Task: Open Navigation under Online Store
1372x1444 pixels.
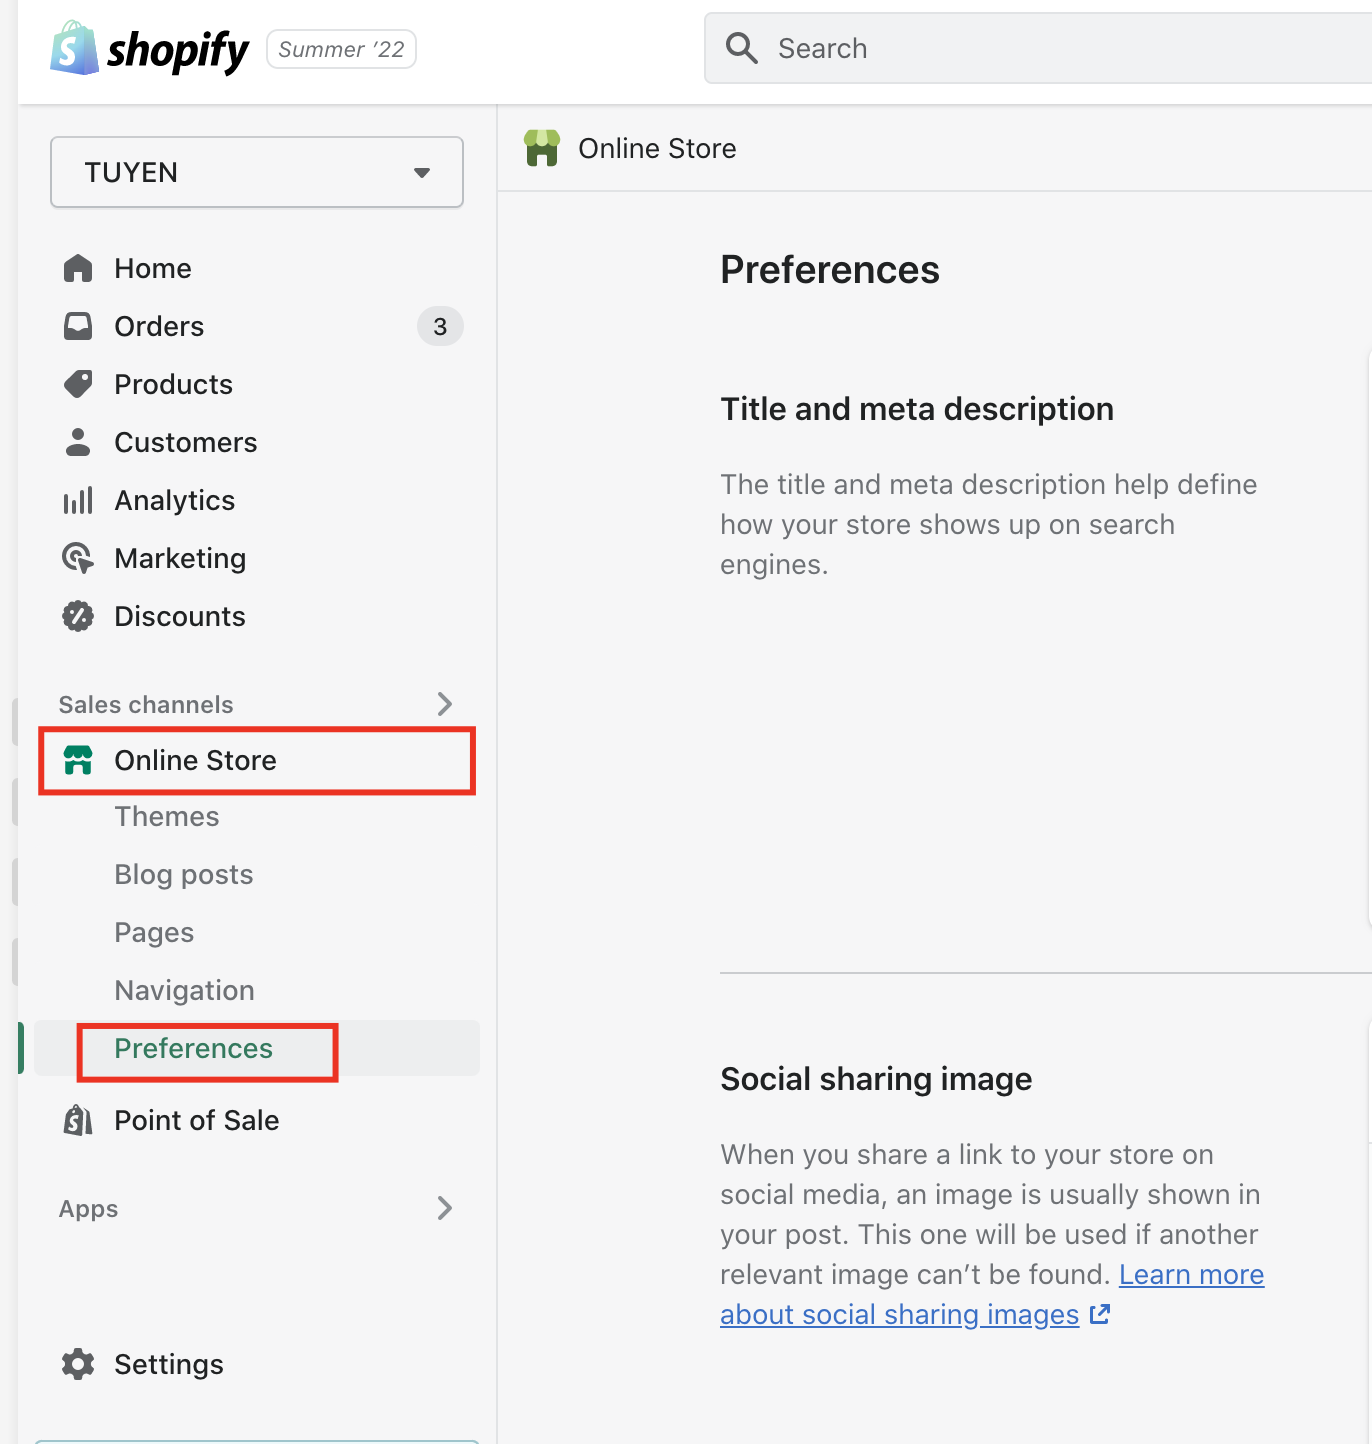Action: [185, 990]
